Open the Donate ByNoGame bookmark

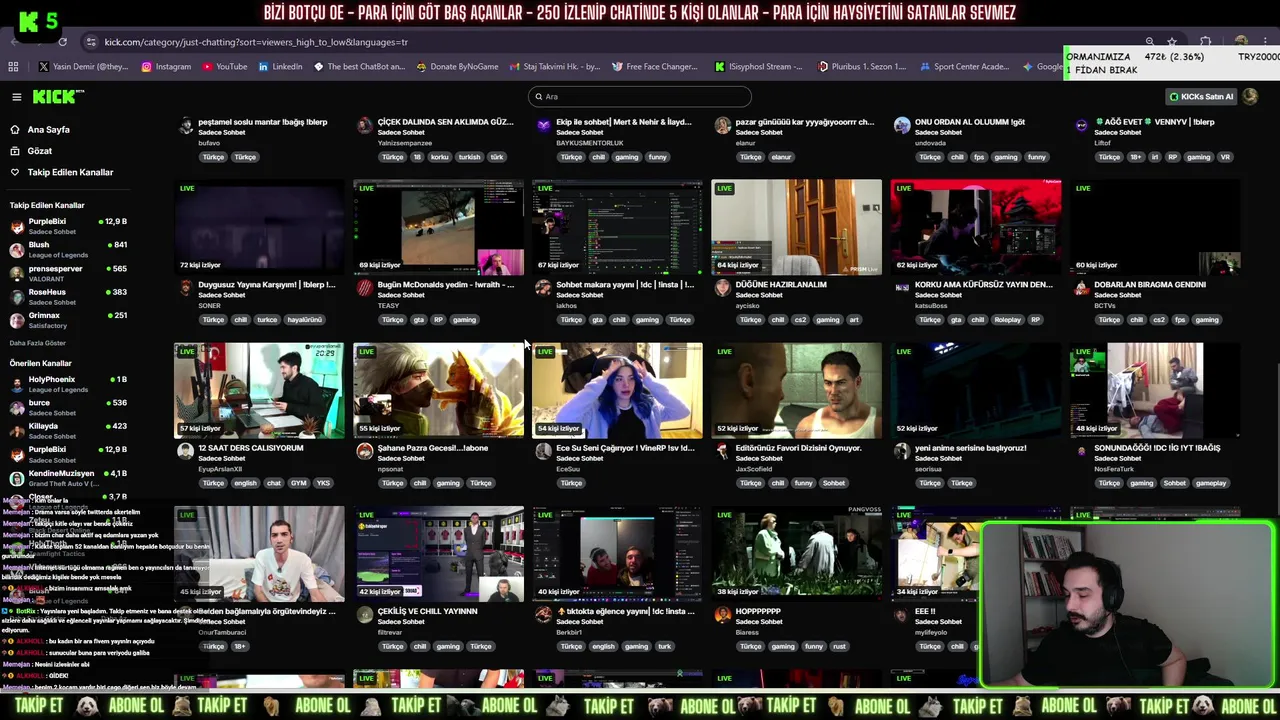click(457, 67)
